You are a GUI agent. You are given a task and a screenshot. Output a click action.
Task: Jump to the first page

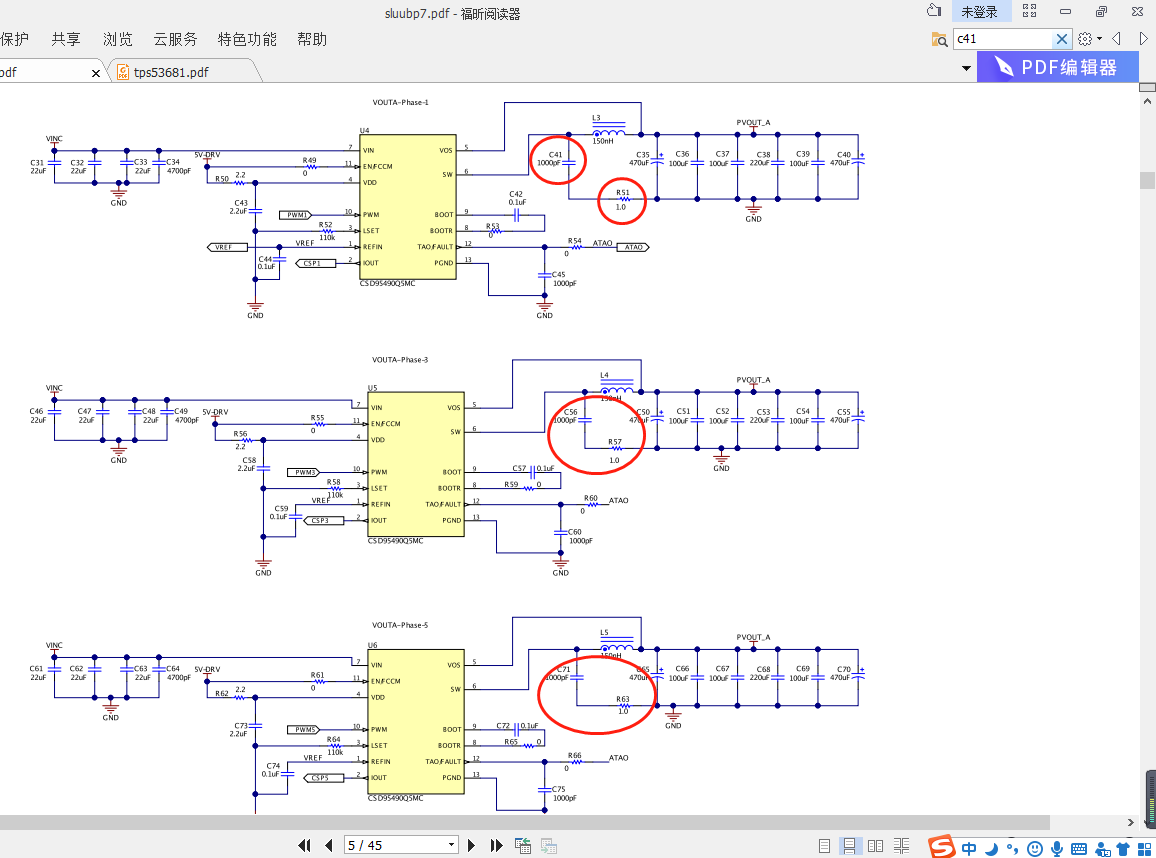click(304, 845)
